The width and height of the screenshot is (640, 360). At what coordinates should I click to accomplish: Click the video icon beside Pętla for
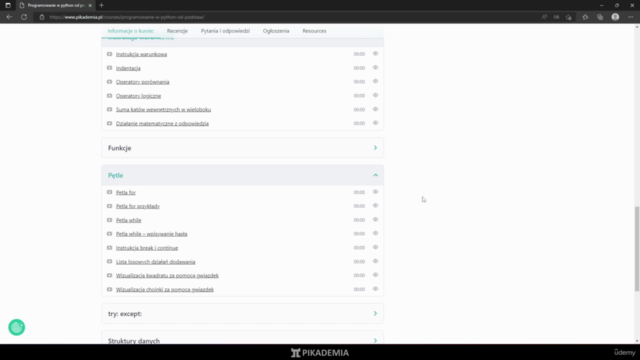[109, 192]
